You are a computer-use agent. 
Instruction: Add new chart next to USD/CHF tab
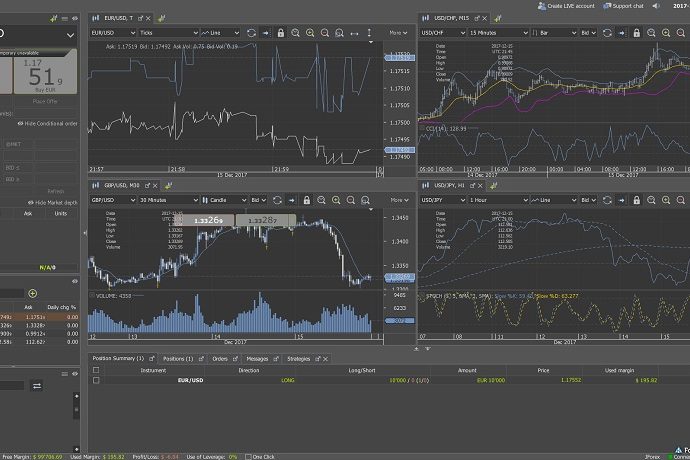point(498,18)
